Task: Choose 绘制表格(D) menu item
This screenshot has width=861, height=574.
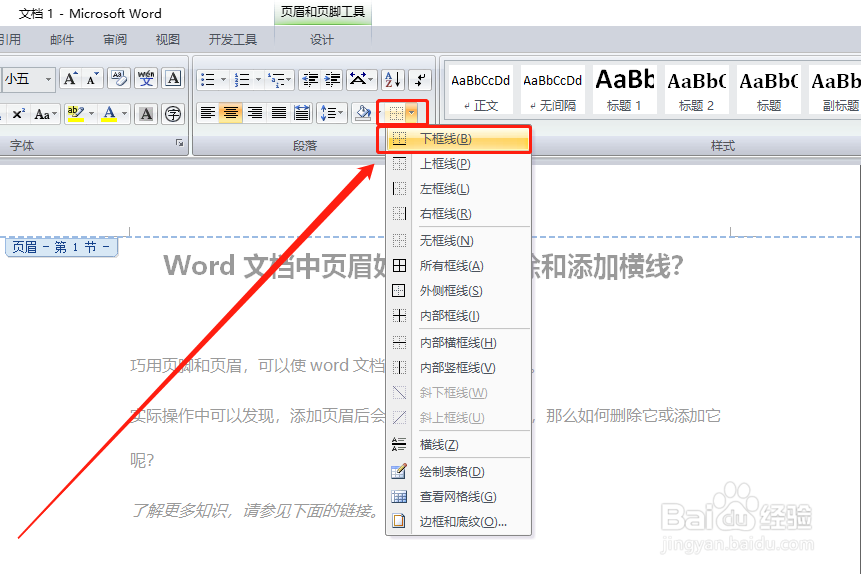Action: 458,472
